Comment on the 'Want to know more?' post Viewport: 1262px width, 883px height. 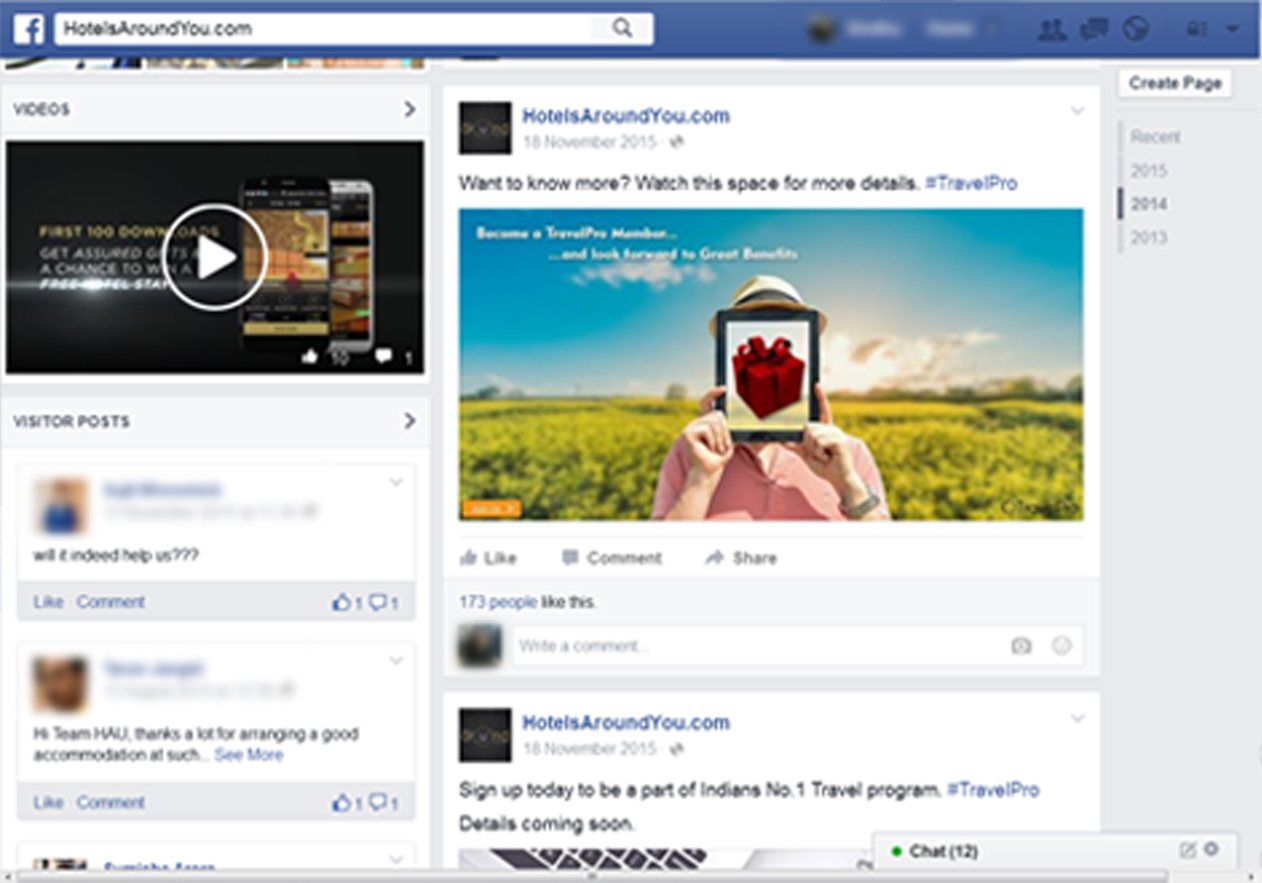tap(612, 558)
